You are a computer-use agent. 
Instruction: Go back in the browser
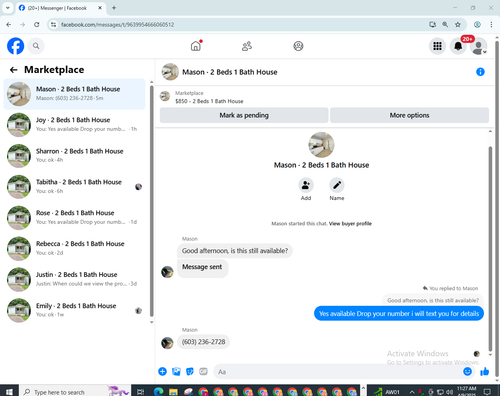click(x=9, y=24)
